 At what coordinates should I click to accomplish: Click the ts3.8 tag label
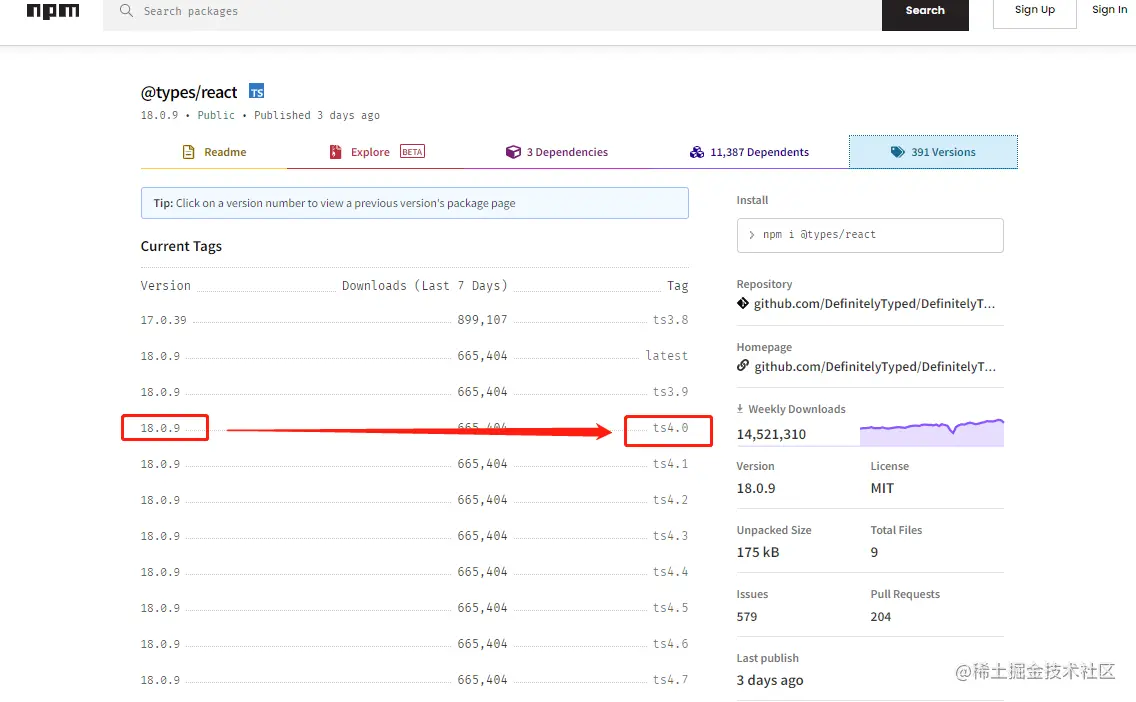coord(670,319)
